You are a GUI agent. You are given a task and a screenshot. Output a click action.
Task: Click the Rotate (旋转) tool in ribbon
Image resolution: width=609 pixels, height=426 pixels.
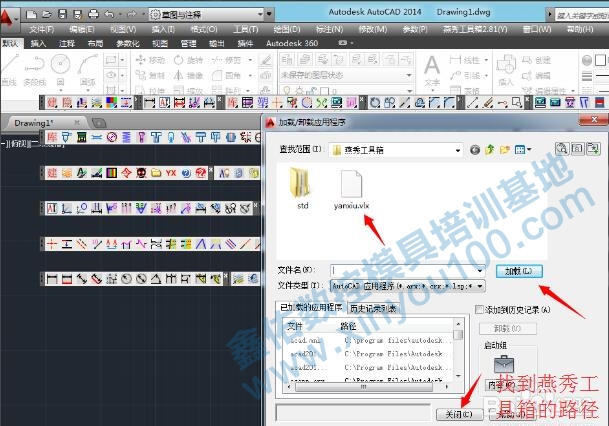188,60
